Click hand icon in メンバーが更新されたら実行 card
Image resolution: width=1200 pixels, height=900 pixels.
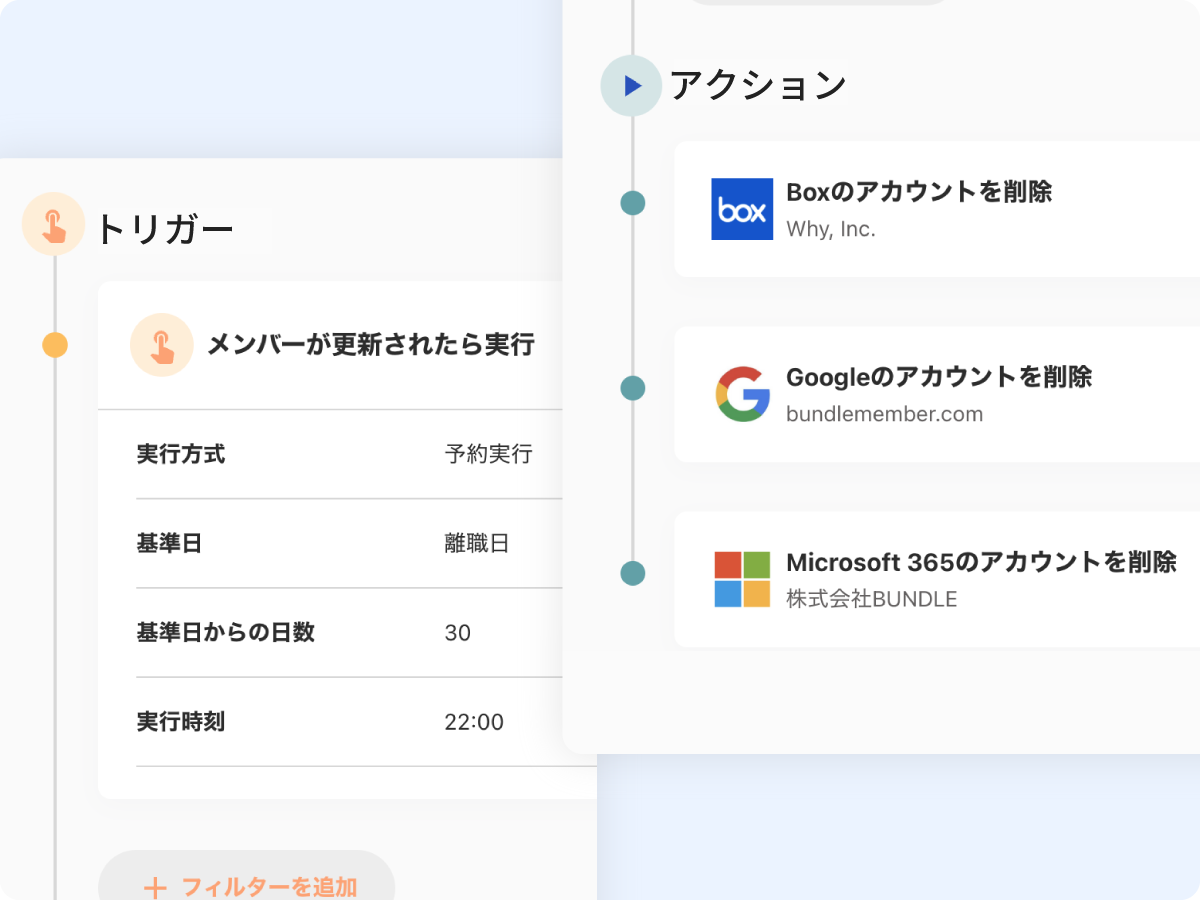[161, 345]
